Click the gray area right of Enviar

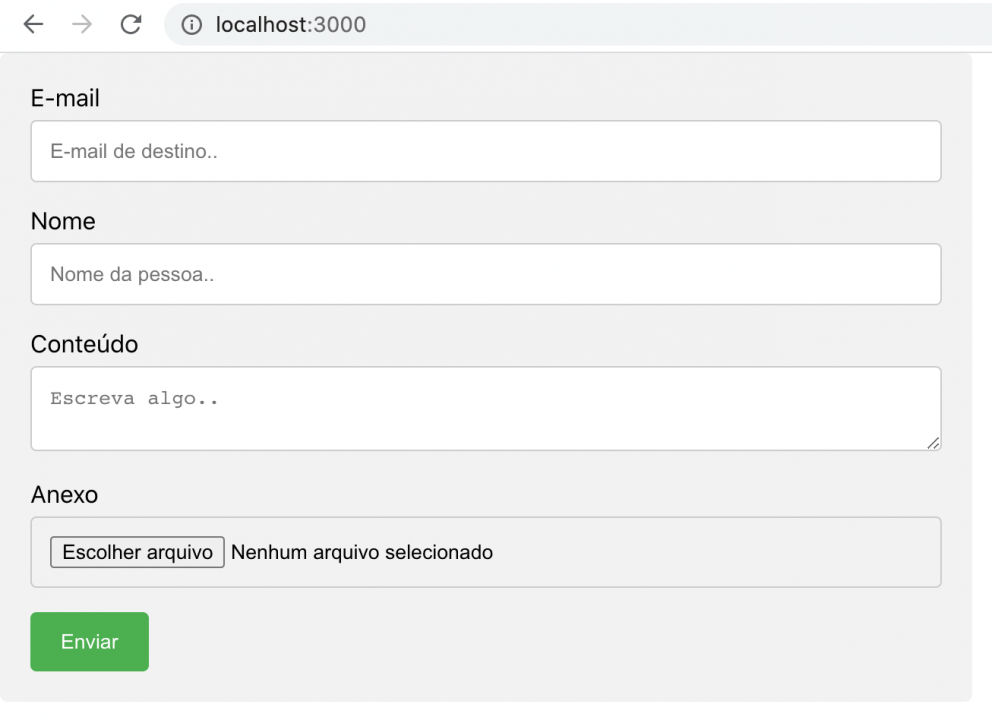[550, 642]
